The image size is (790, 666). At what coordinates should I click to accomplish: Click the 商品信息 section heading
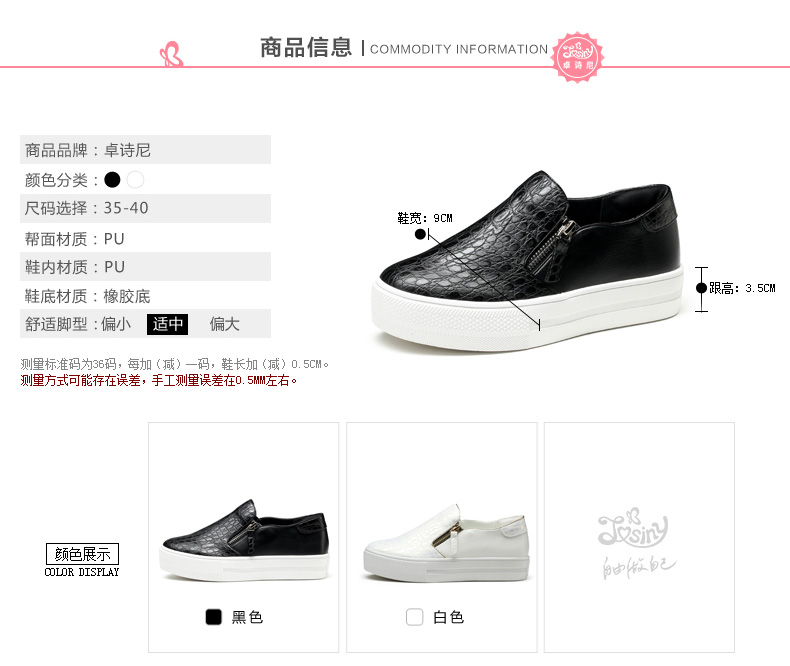tap(306, 48)
